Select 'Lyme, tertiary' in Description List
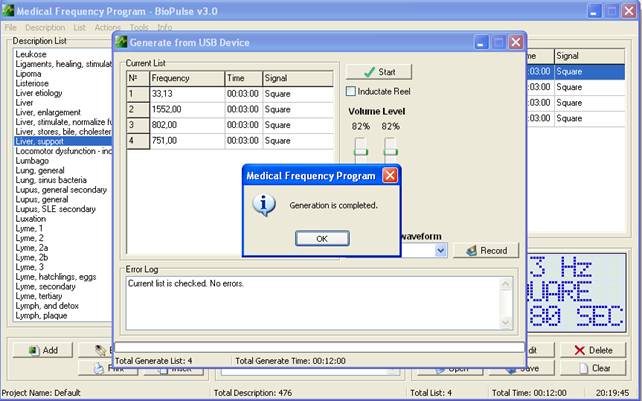 pyautogui.click(x=41, y=295)
